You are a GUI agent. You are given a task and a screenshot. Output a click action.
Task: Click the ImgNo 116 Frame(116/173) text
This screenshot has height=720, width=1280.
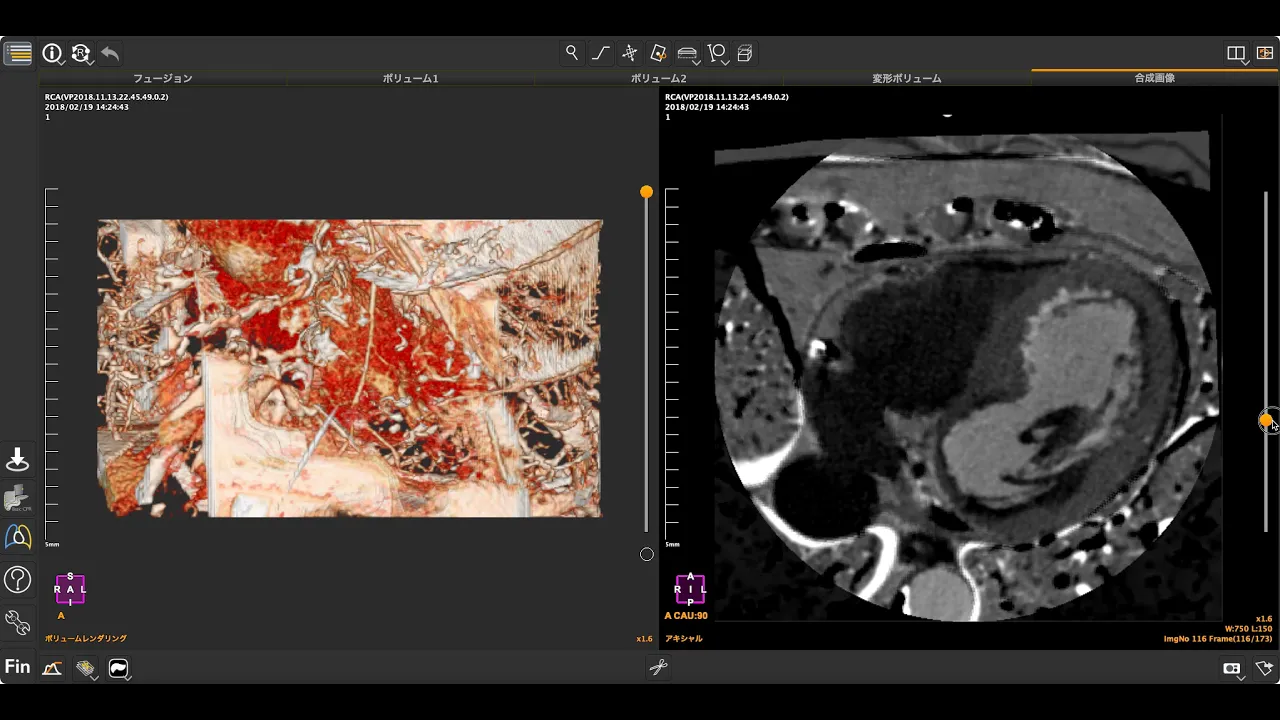pos(1218,638)
